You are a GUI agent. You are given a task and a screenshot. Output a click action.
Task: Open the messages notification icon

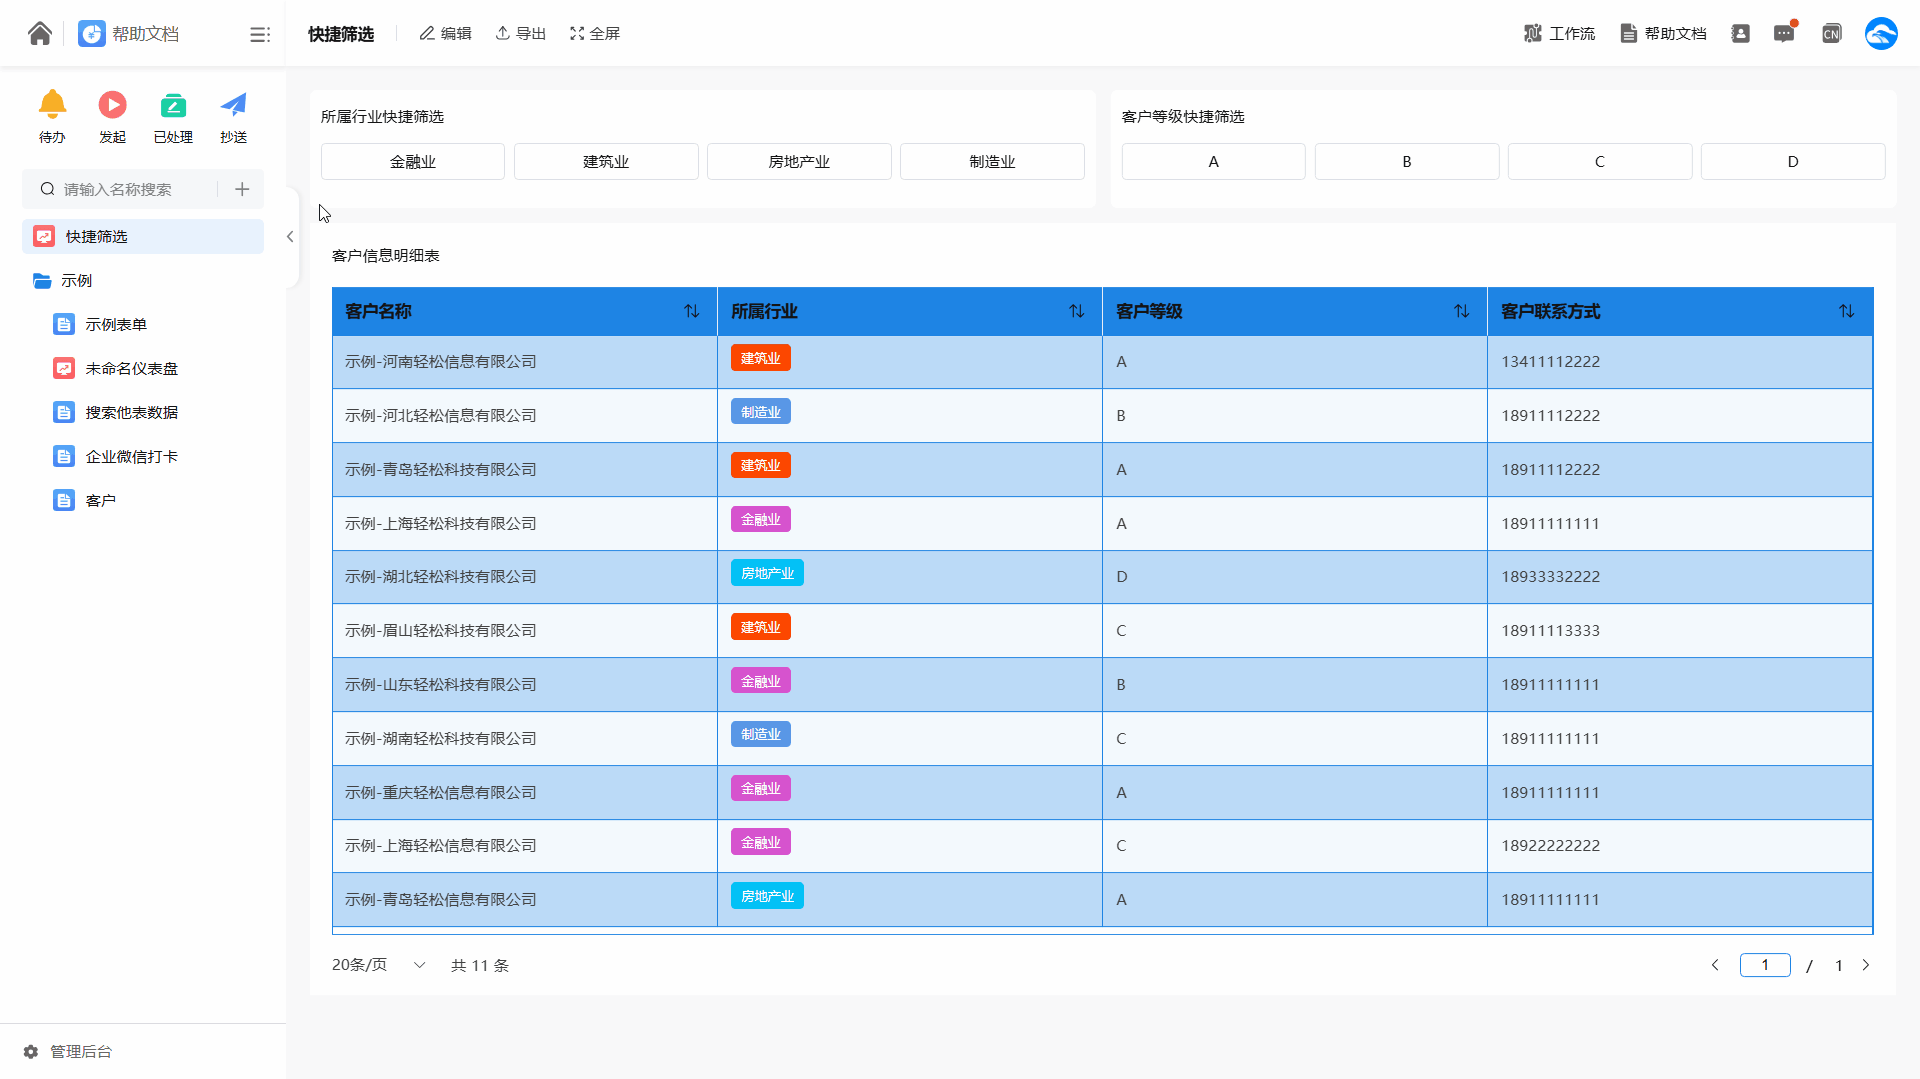[1784, 34]
